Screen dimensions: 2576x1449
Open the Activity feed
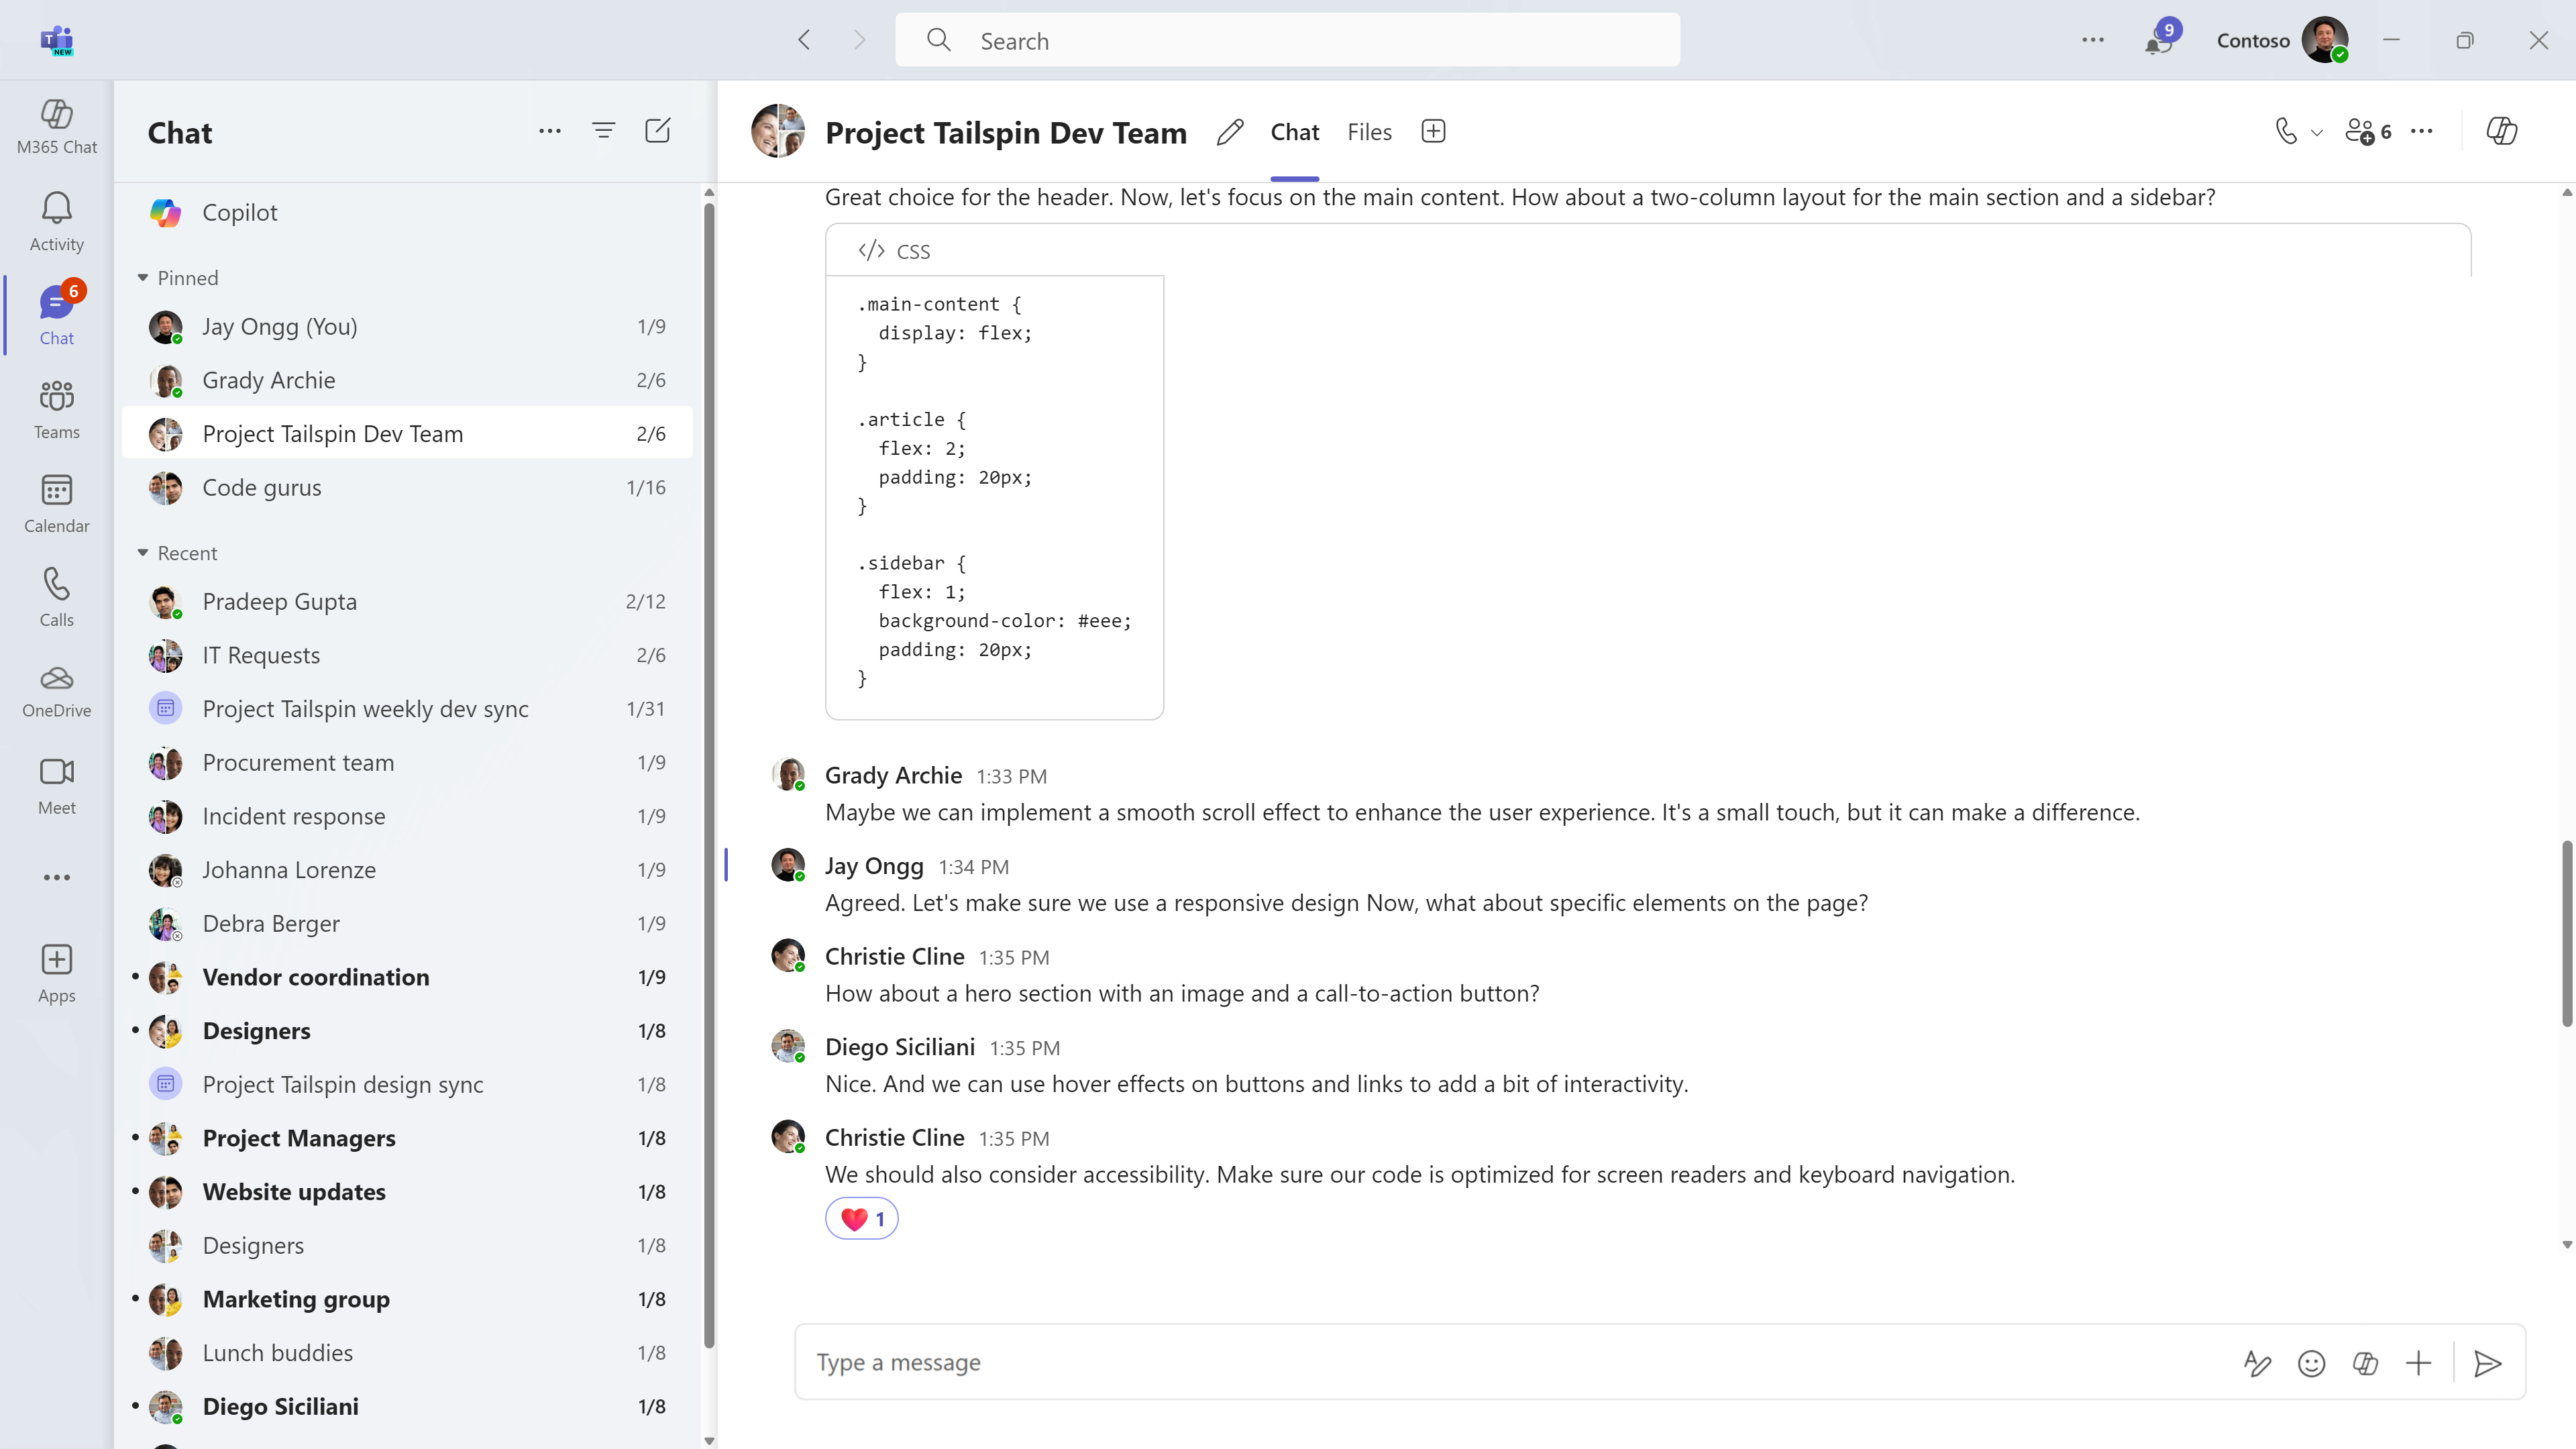[x=56, y=222]
